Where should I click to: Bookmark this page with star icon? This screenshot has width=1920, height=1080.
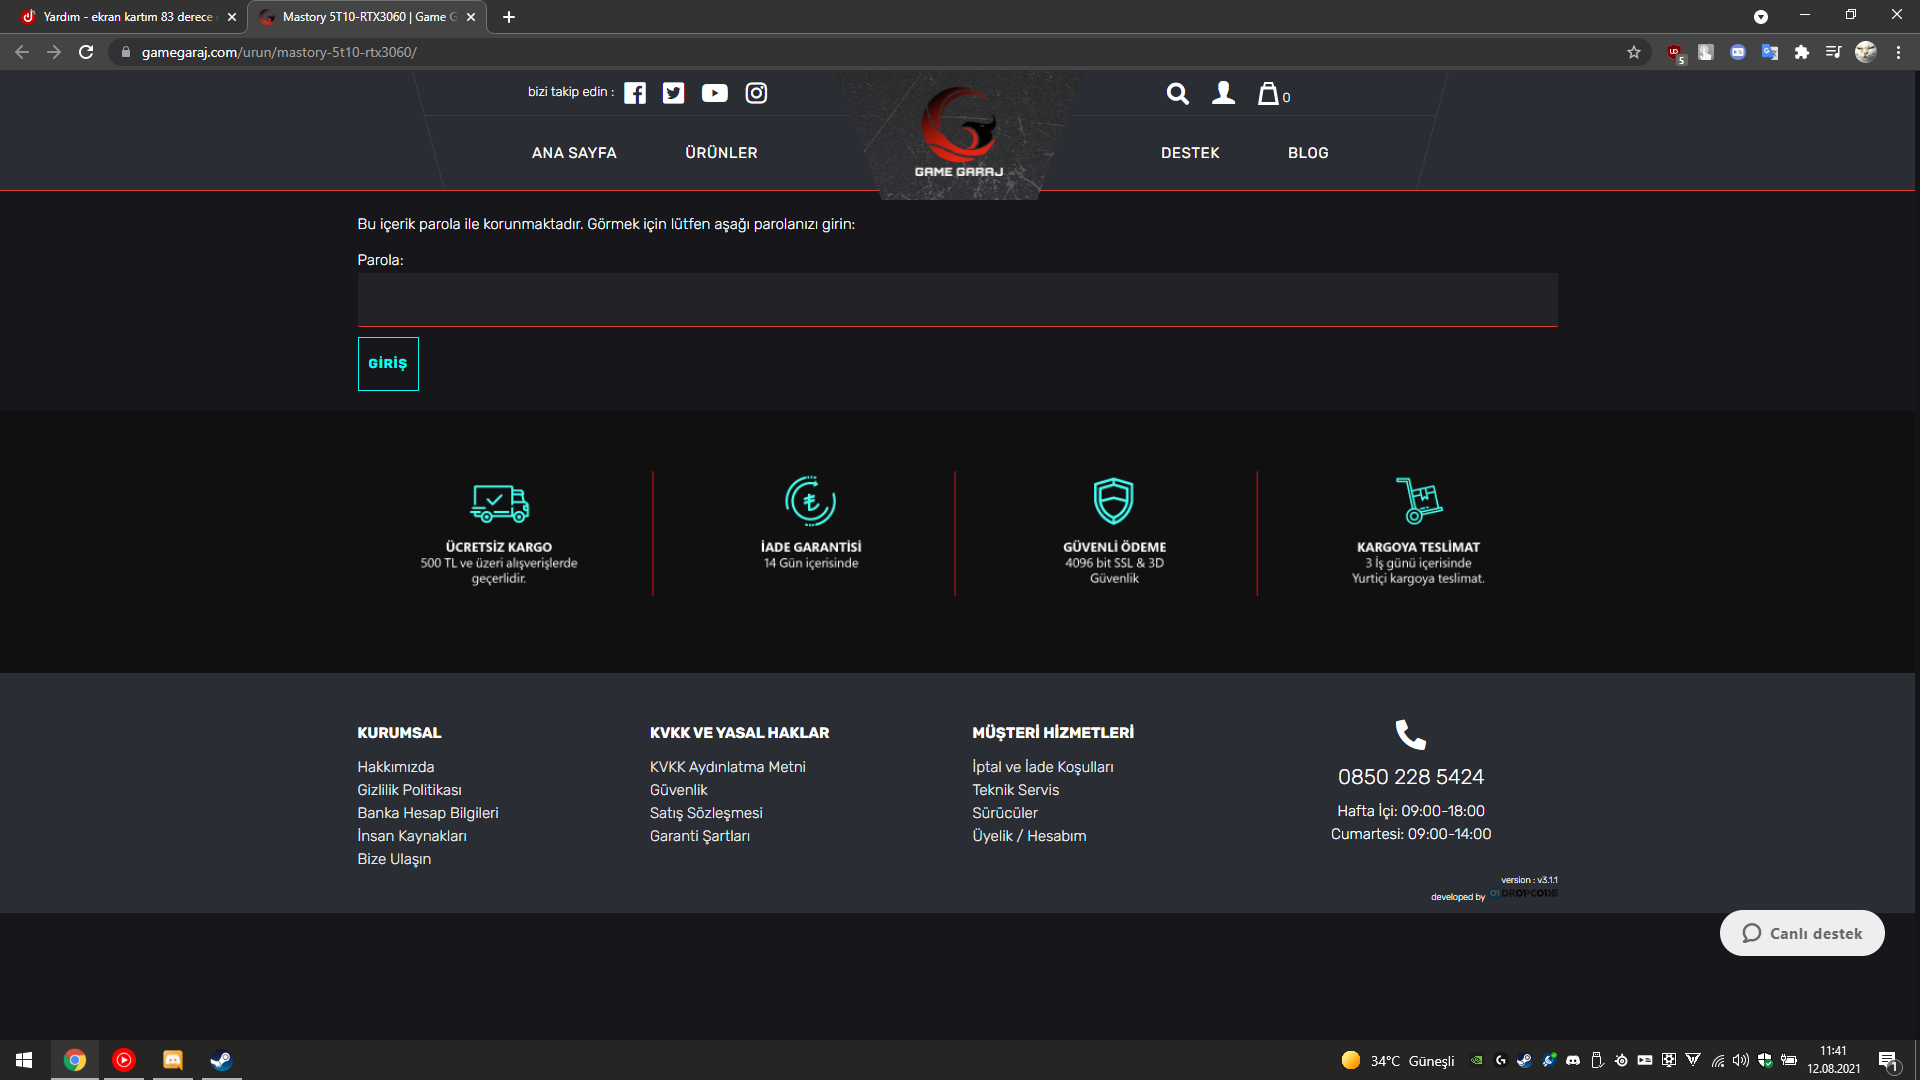tap(1634, 52)
